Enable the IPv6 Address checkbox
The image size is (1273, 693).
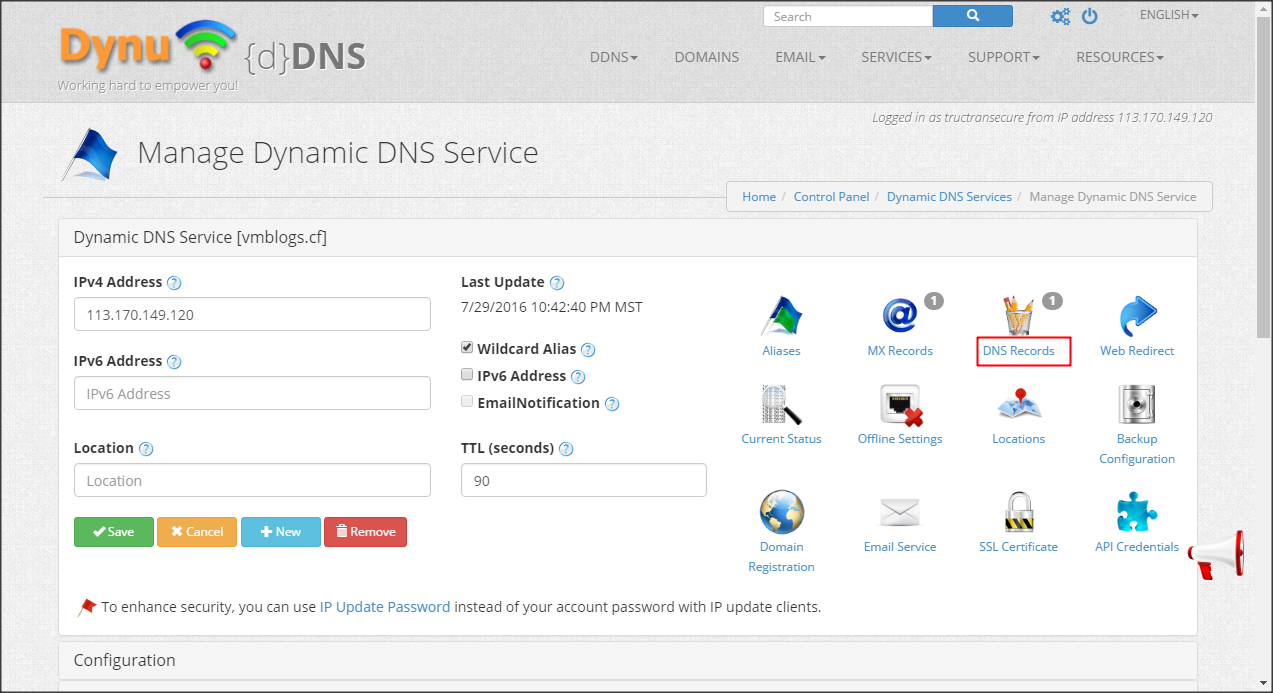point(467,375)
